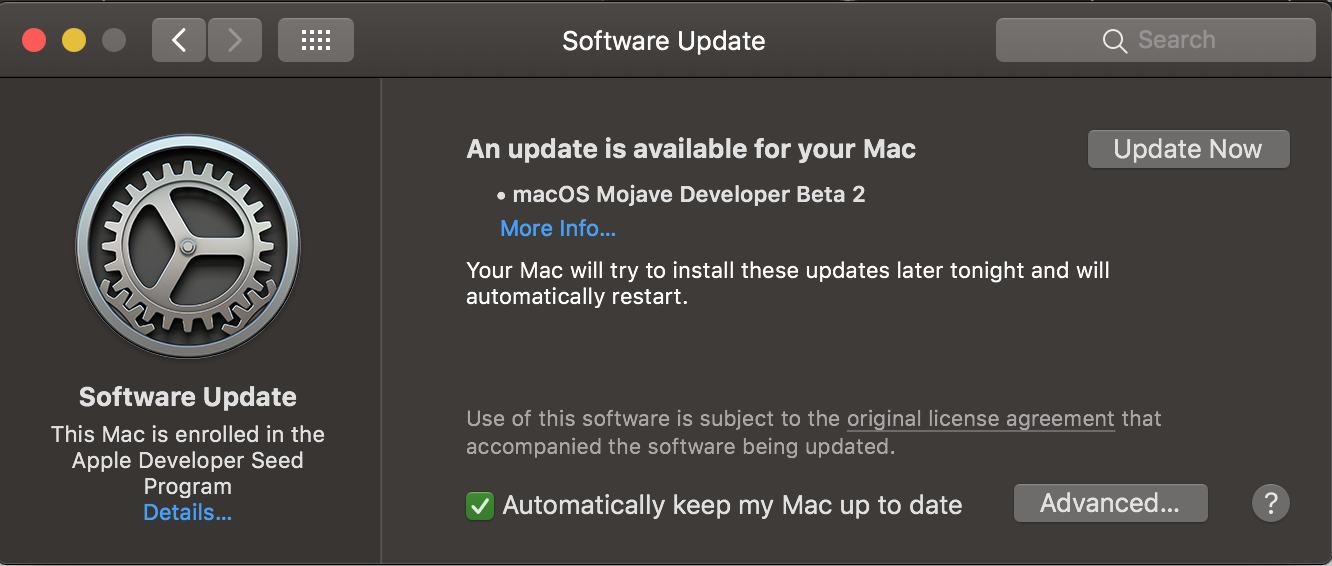This screenshot has height=566, width=1332.
Task: Click the Software Update window title
Action: pyautogui.click(x=664, y=41)
